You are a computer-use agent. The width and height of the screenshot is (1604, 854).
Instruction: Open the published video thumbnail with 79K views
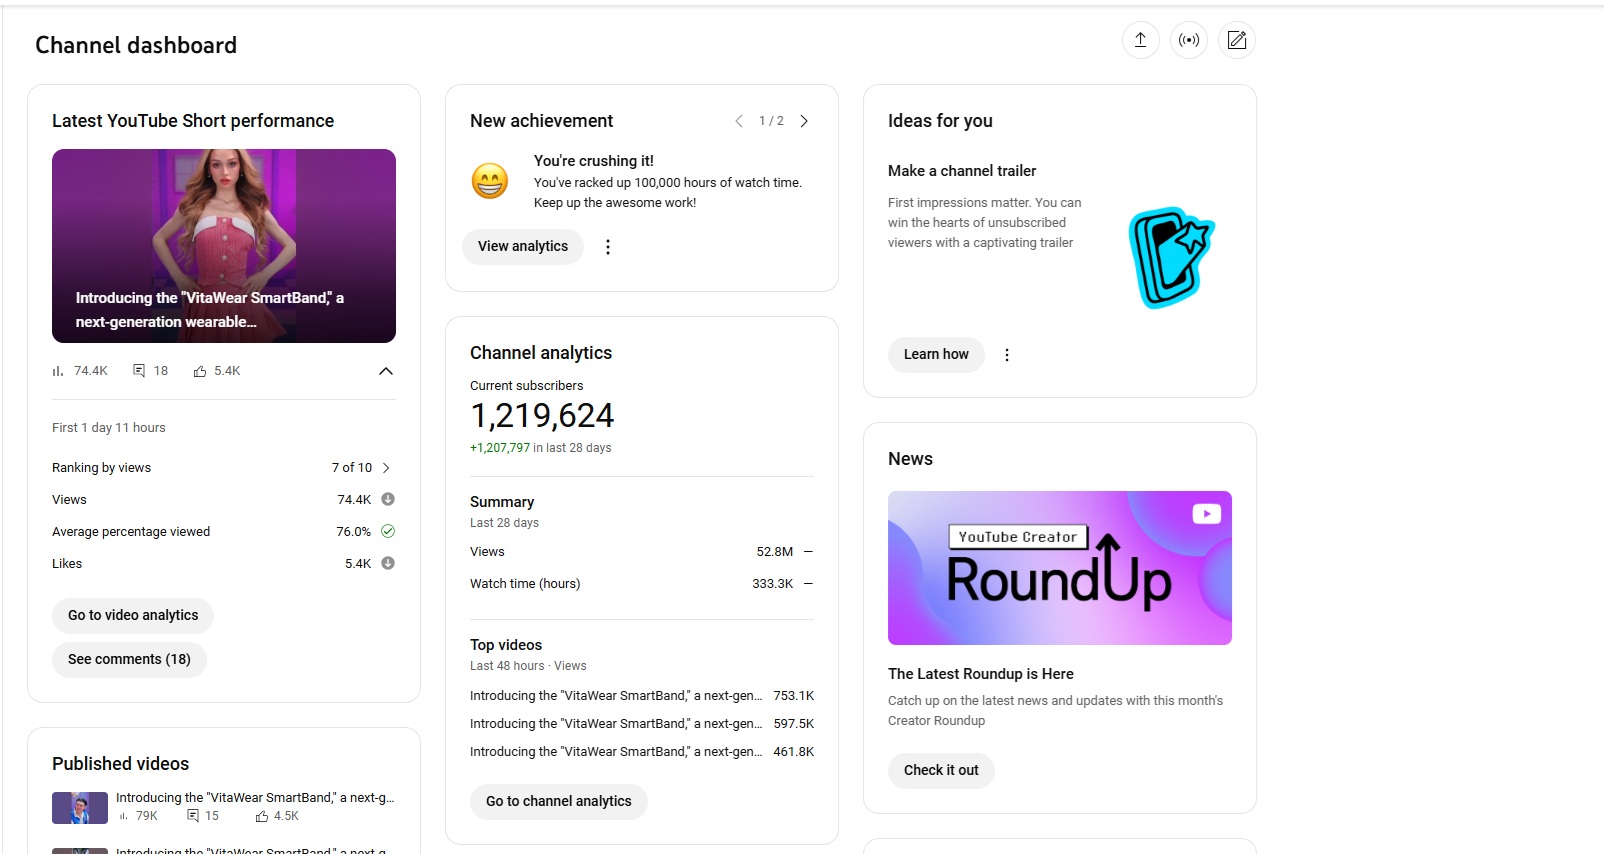point(80,808)
